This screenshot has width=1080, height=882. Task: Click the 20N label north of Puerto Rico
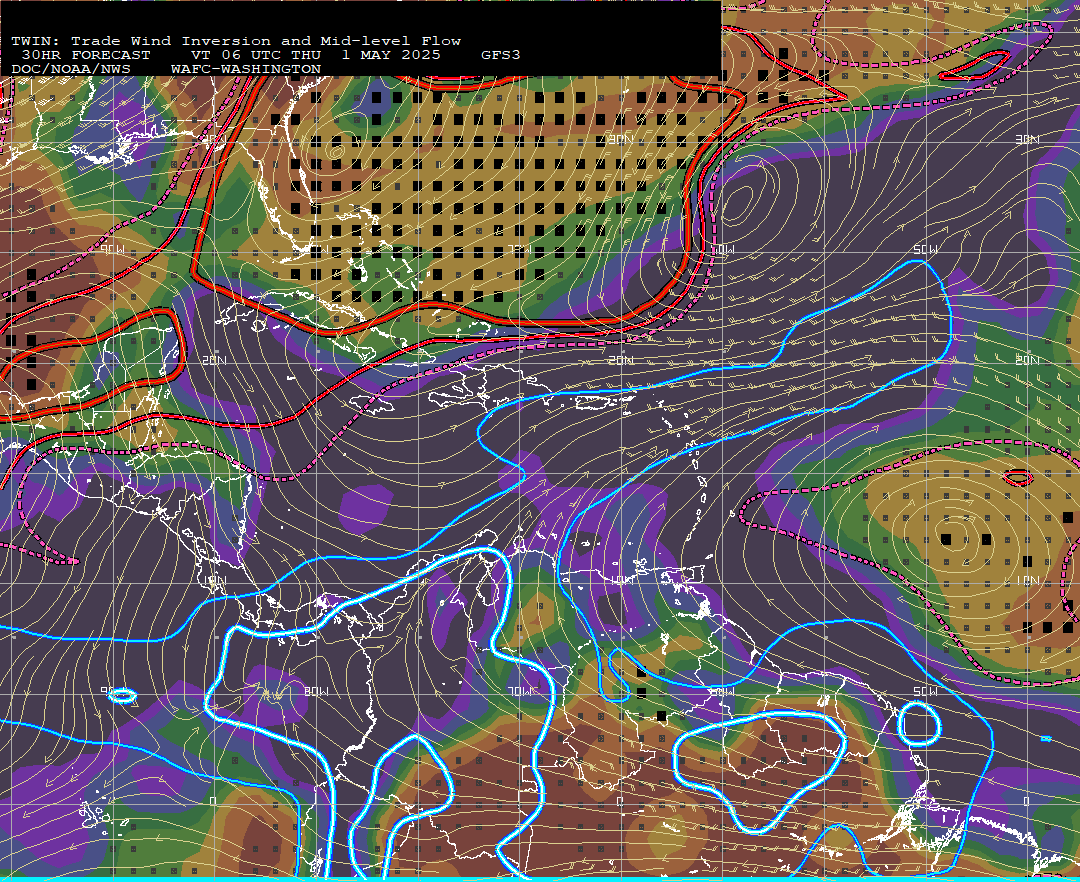point(621,360)
